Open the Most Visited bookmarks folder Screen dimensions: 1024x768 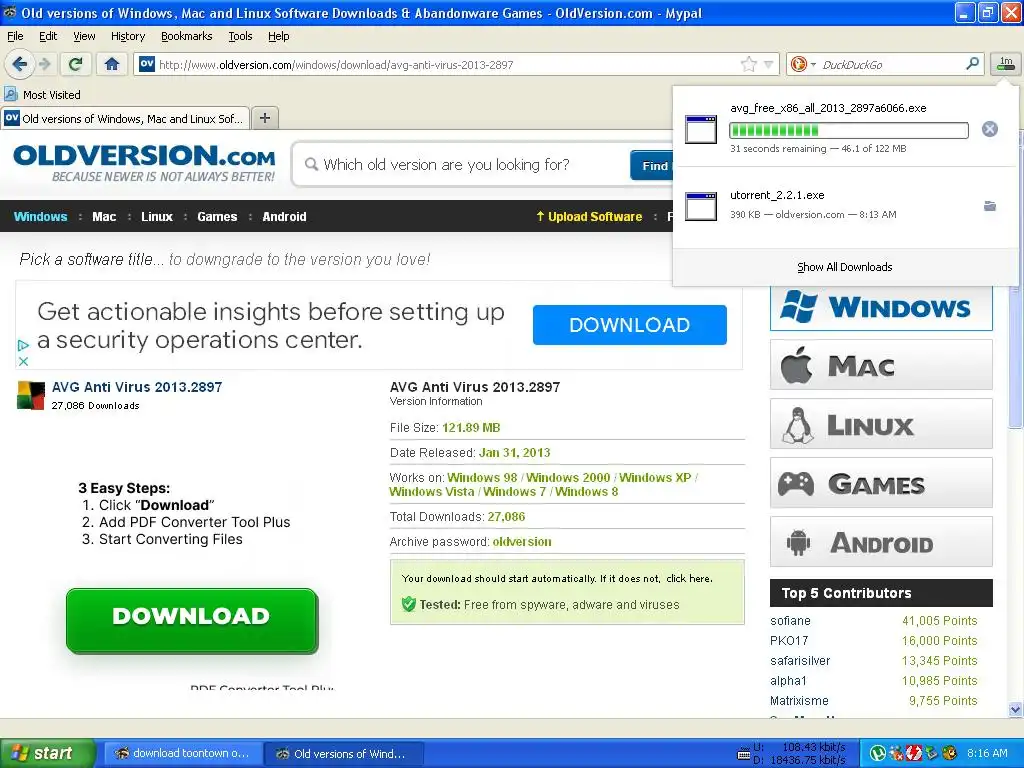pyautogui.click(x=42, y=95)
